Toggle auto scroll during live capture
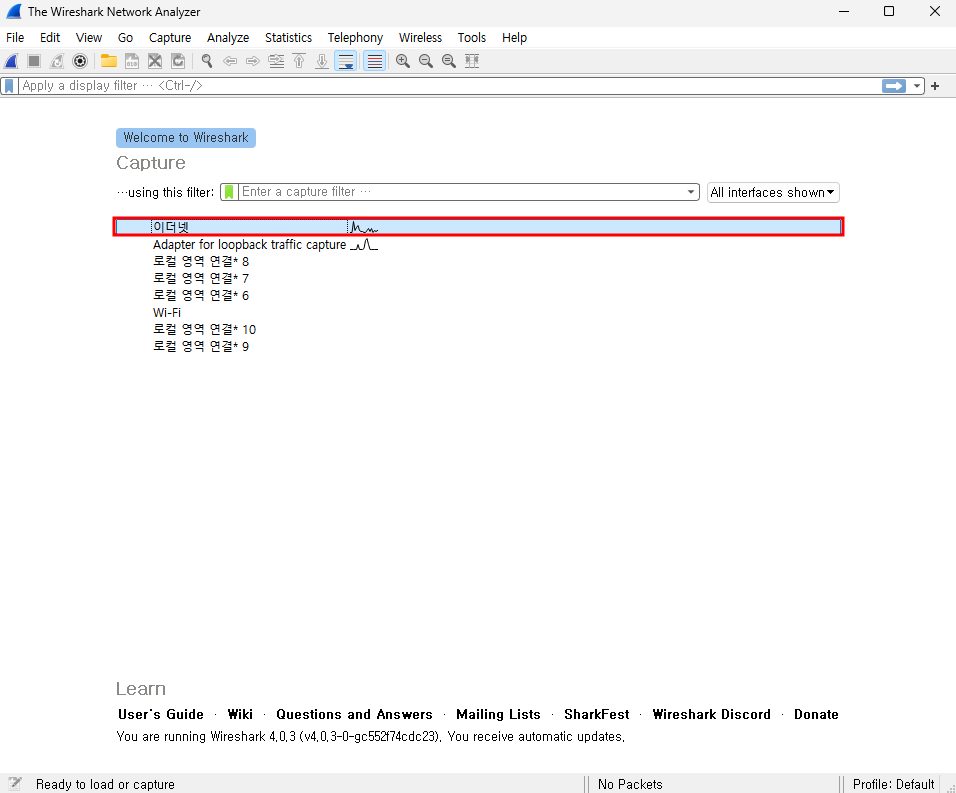The width and height of the screenshot is (956, 793). 346,61
